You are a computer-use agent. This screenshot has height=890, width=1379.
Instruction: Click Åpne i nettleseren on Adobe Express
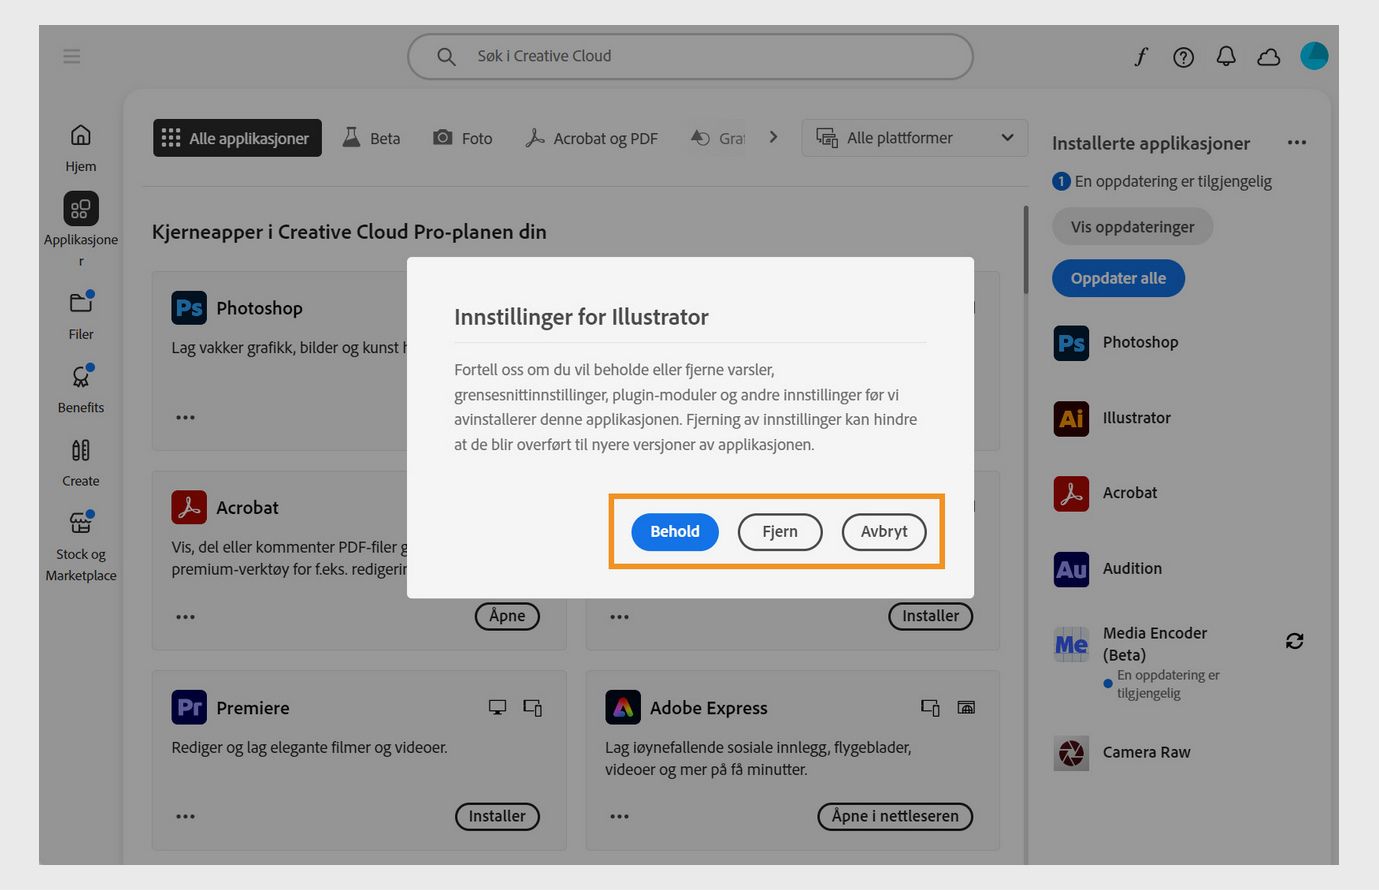click(895, 816)
